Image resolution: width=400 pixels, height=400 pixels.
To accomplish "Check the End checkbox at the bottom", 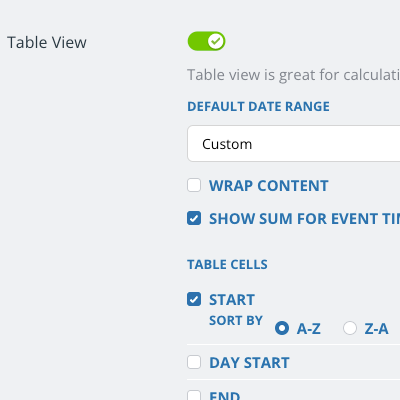I will (194, 396).
